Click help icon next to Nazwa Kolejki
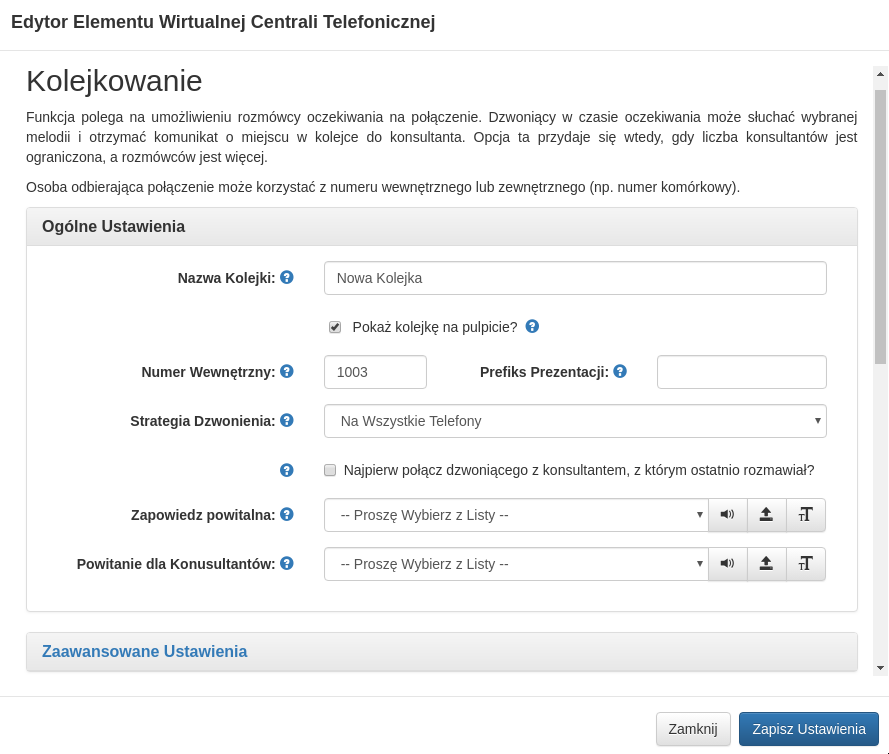This screenshot has height=754, width=889. tap(287, 278)
